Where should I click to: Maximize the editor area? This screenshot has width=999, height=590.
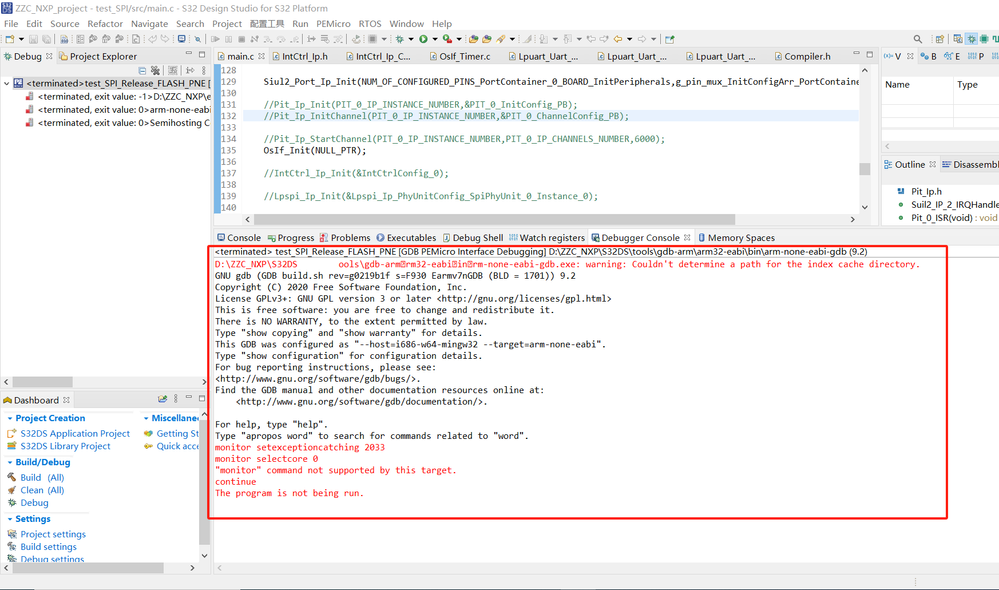pyautogui.click(x=870, y=55)
